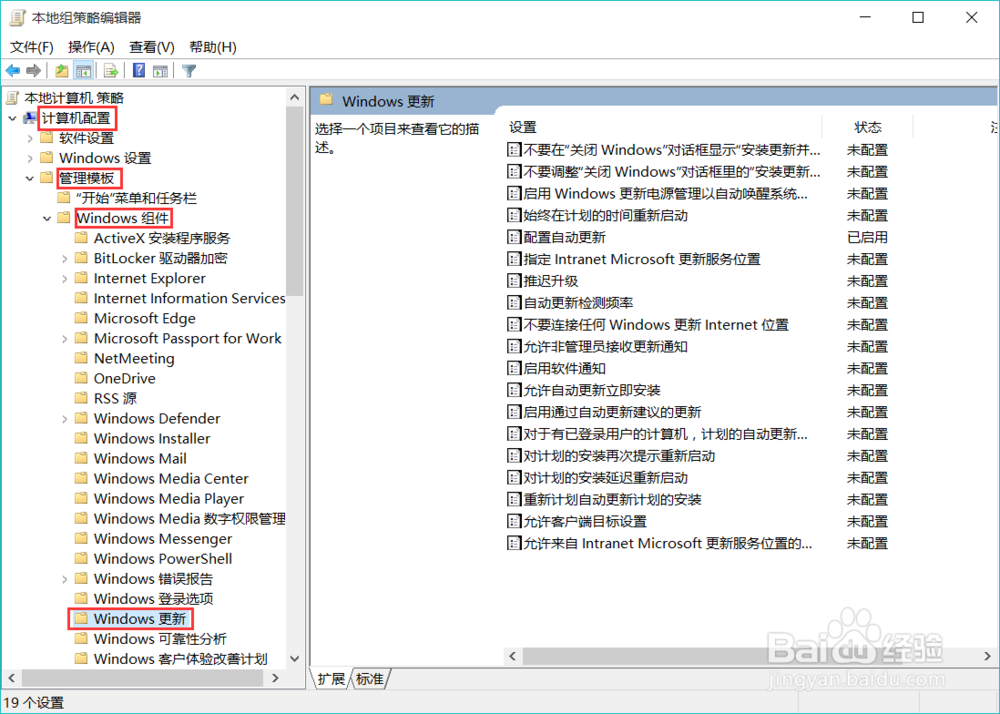Click the Filter funnel icon in the toolbar
This screenshot has height=714, width=1000.
[188, 70]
